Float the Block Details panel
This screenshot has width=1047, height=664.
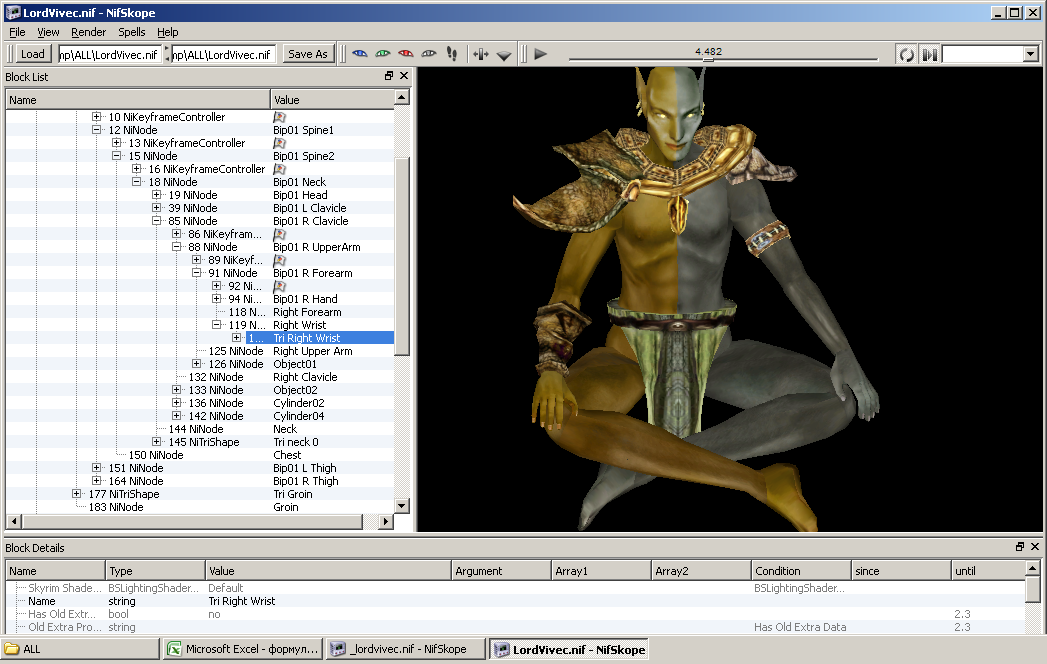1020,548
